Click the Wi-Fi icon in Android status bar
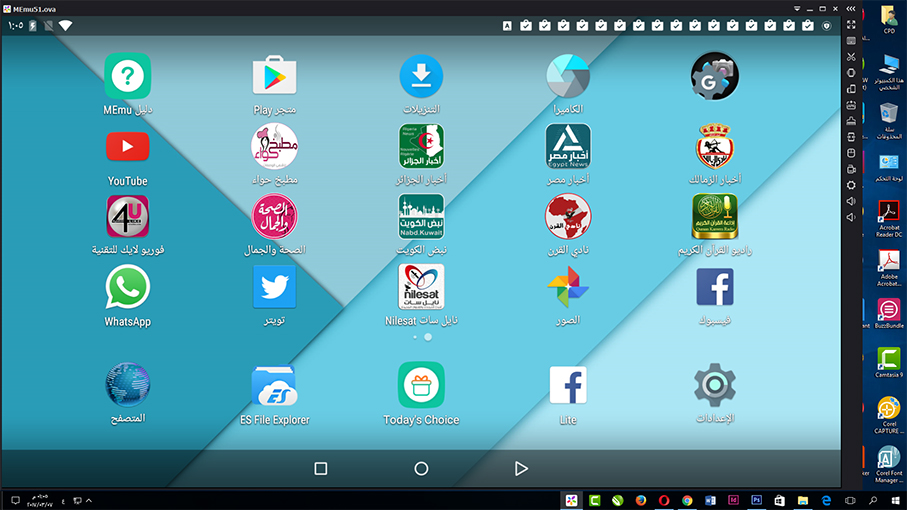This screenshot has width=907, height=510. coord(65,25)
